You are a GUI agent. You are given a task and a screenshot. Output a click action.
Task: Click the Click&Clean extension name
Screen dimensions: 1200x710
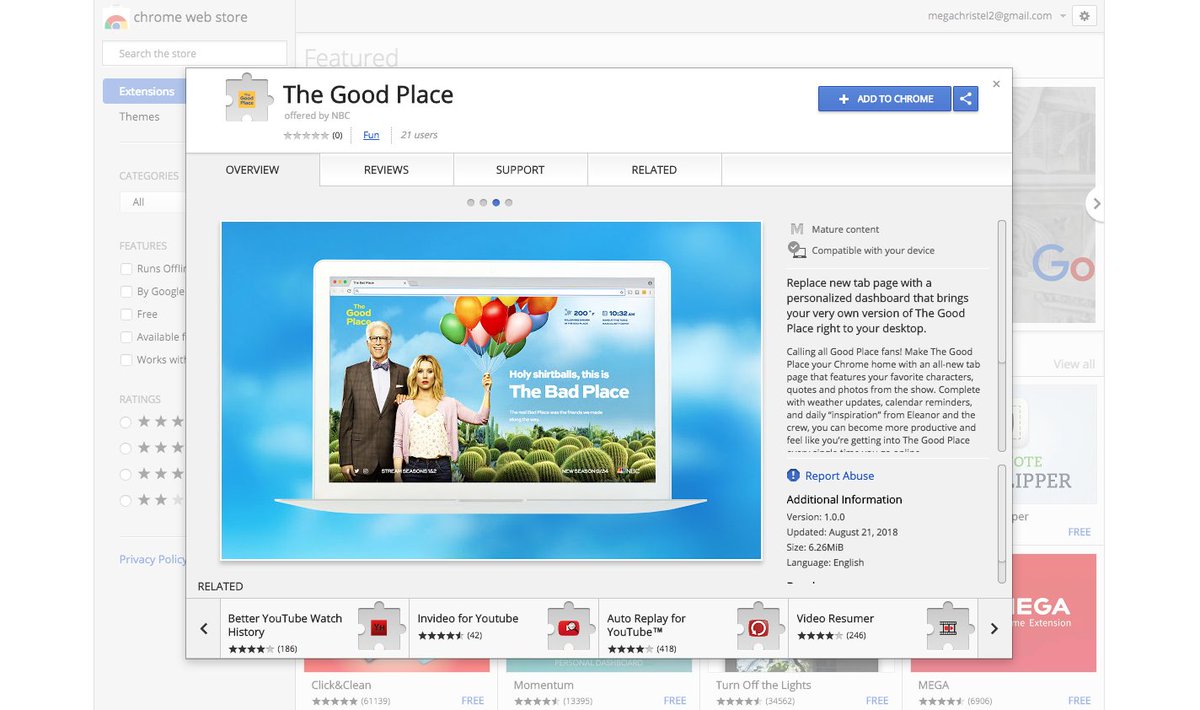tap(341, 685)
